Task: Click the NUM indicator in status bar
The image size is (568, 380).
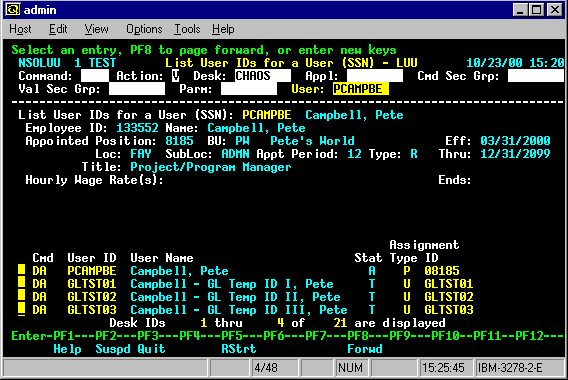Action: [x=350, y=368]
